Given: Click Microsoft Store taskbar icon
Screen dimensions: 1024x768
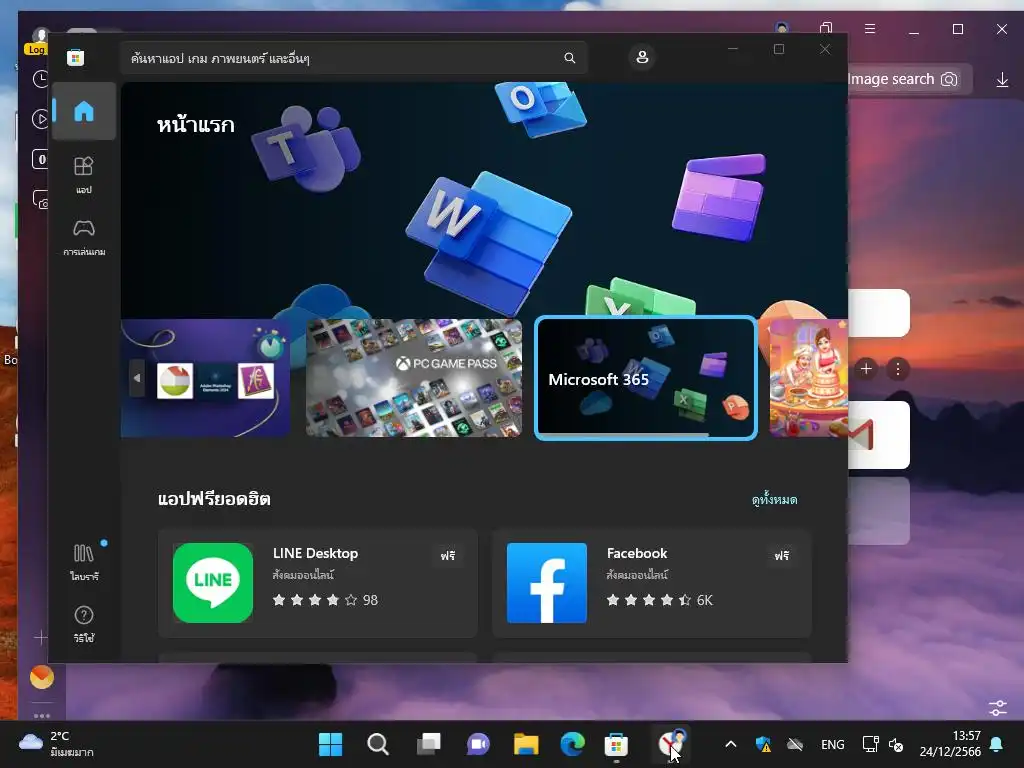Looking at the screenshot, I should tap(616, 744).
